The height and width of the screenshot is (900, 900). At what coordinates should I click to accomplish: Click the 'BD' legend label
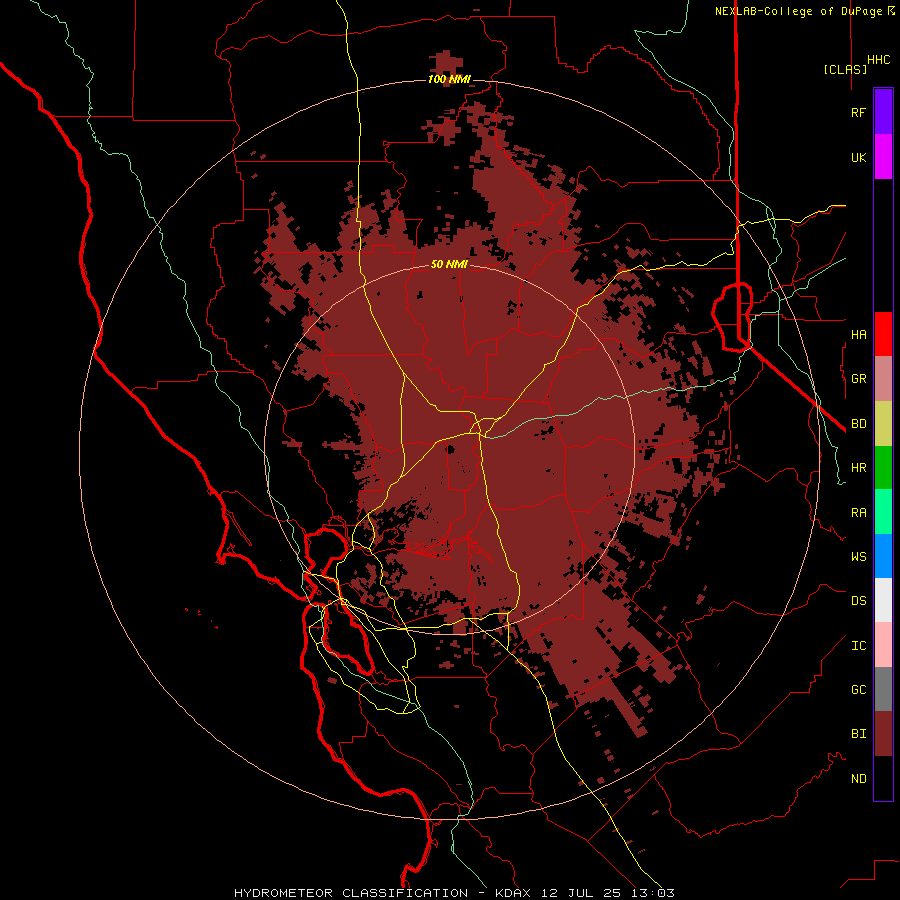(x=858, y=424)
